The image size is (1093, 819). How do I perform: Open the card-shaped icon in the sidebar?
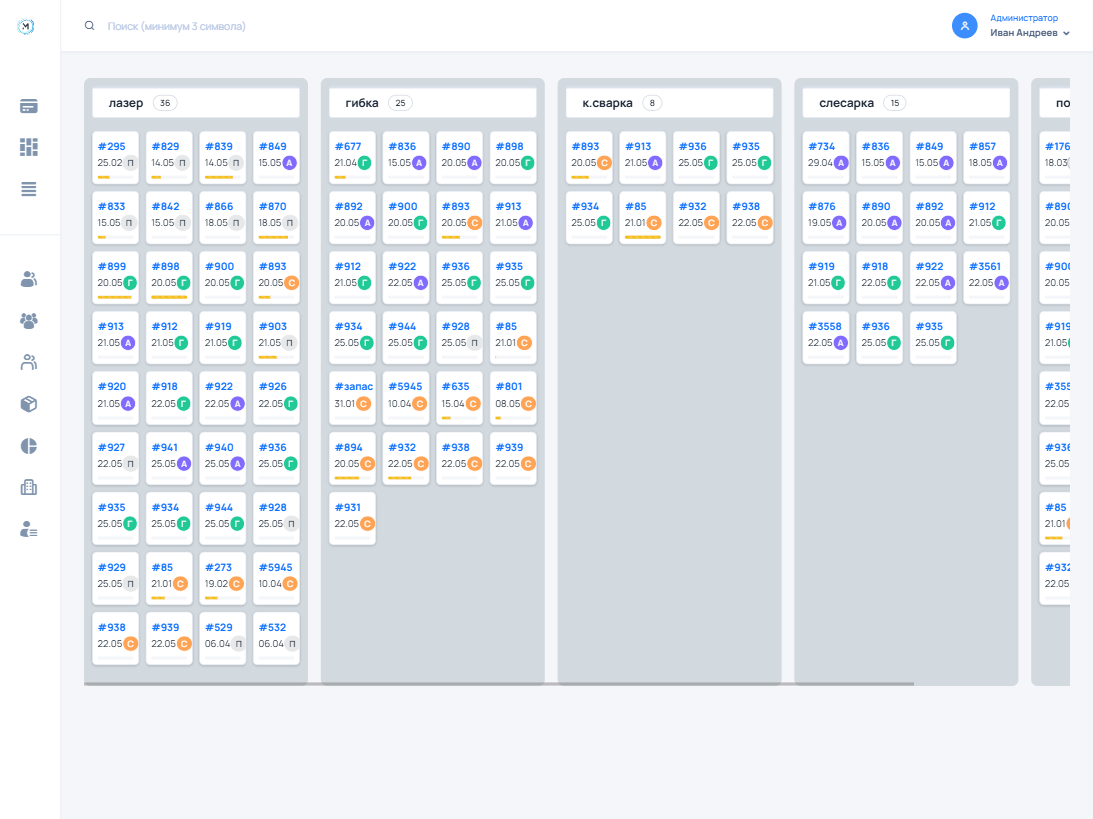click(29, 106)
